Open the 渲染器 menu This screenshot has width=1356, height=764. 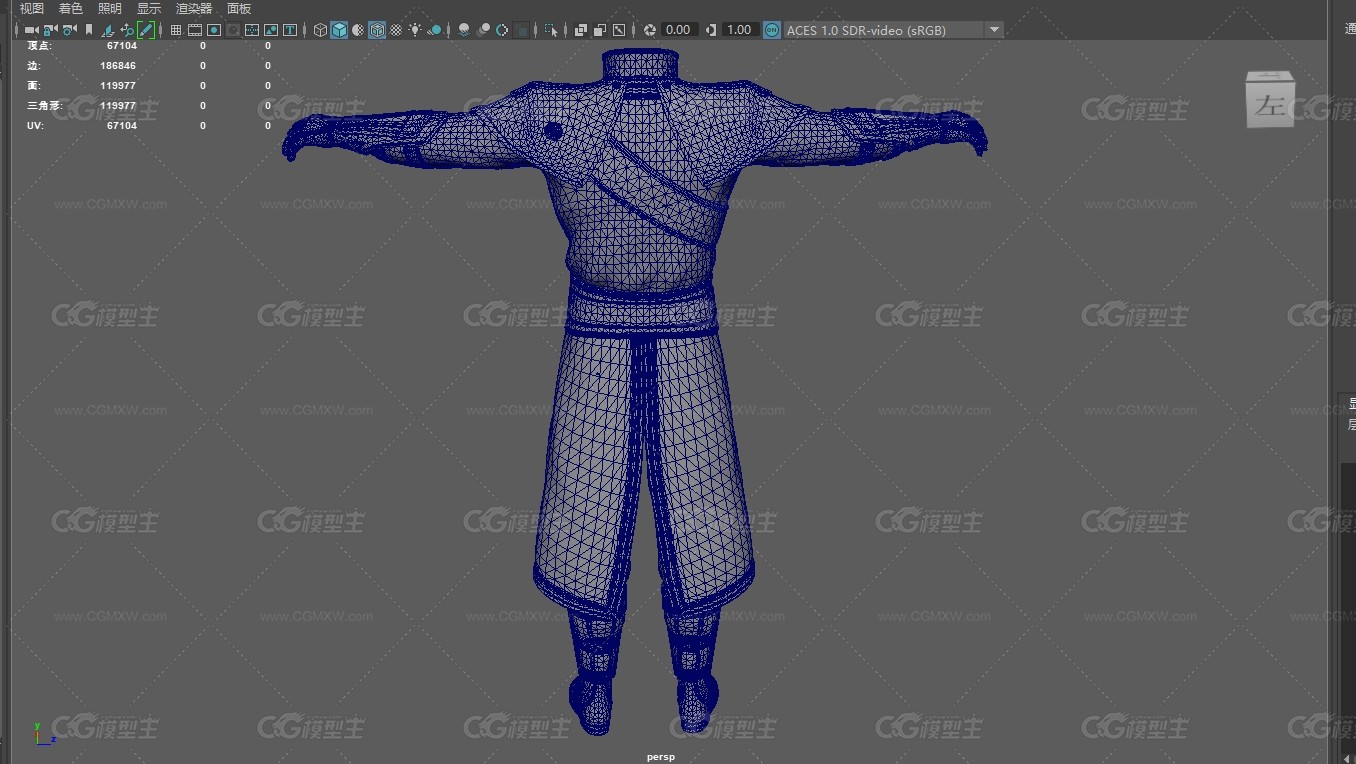193,8
